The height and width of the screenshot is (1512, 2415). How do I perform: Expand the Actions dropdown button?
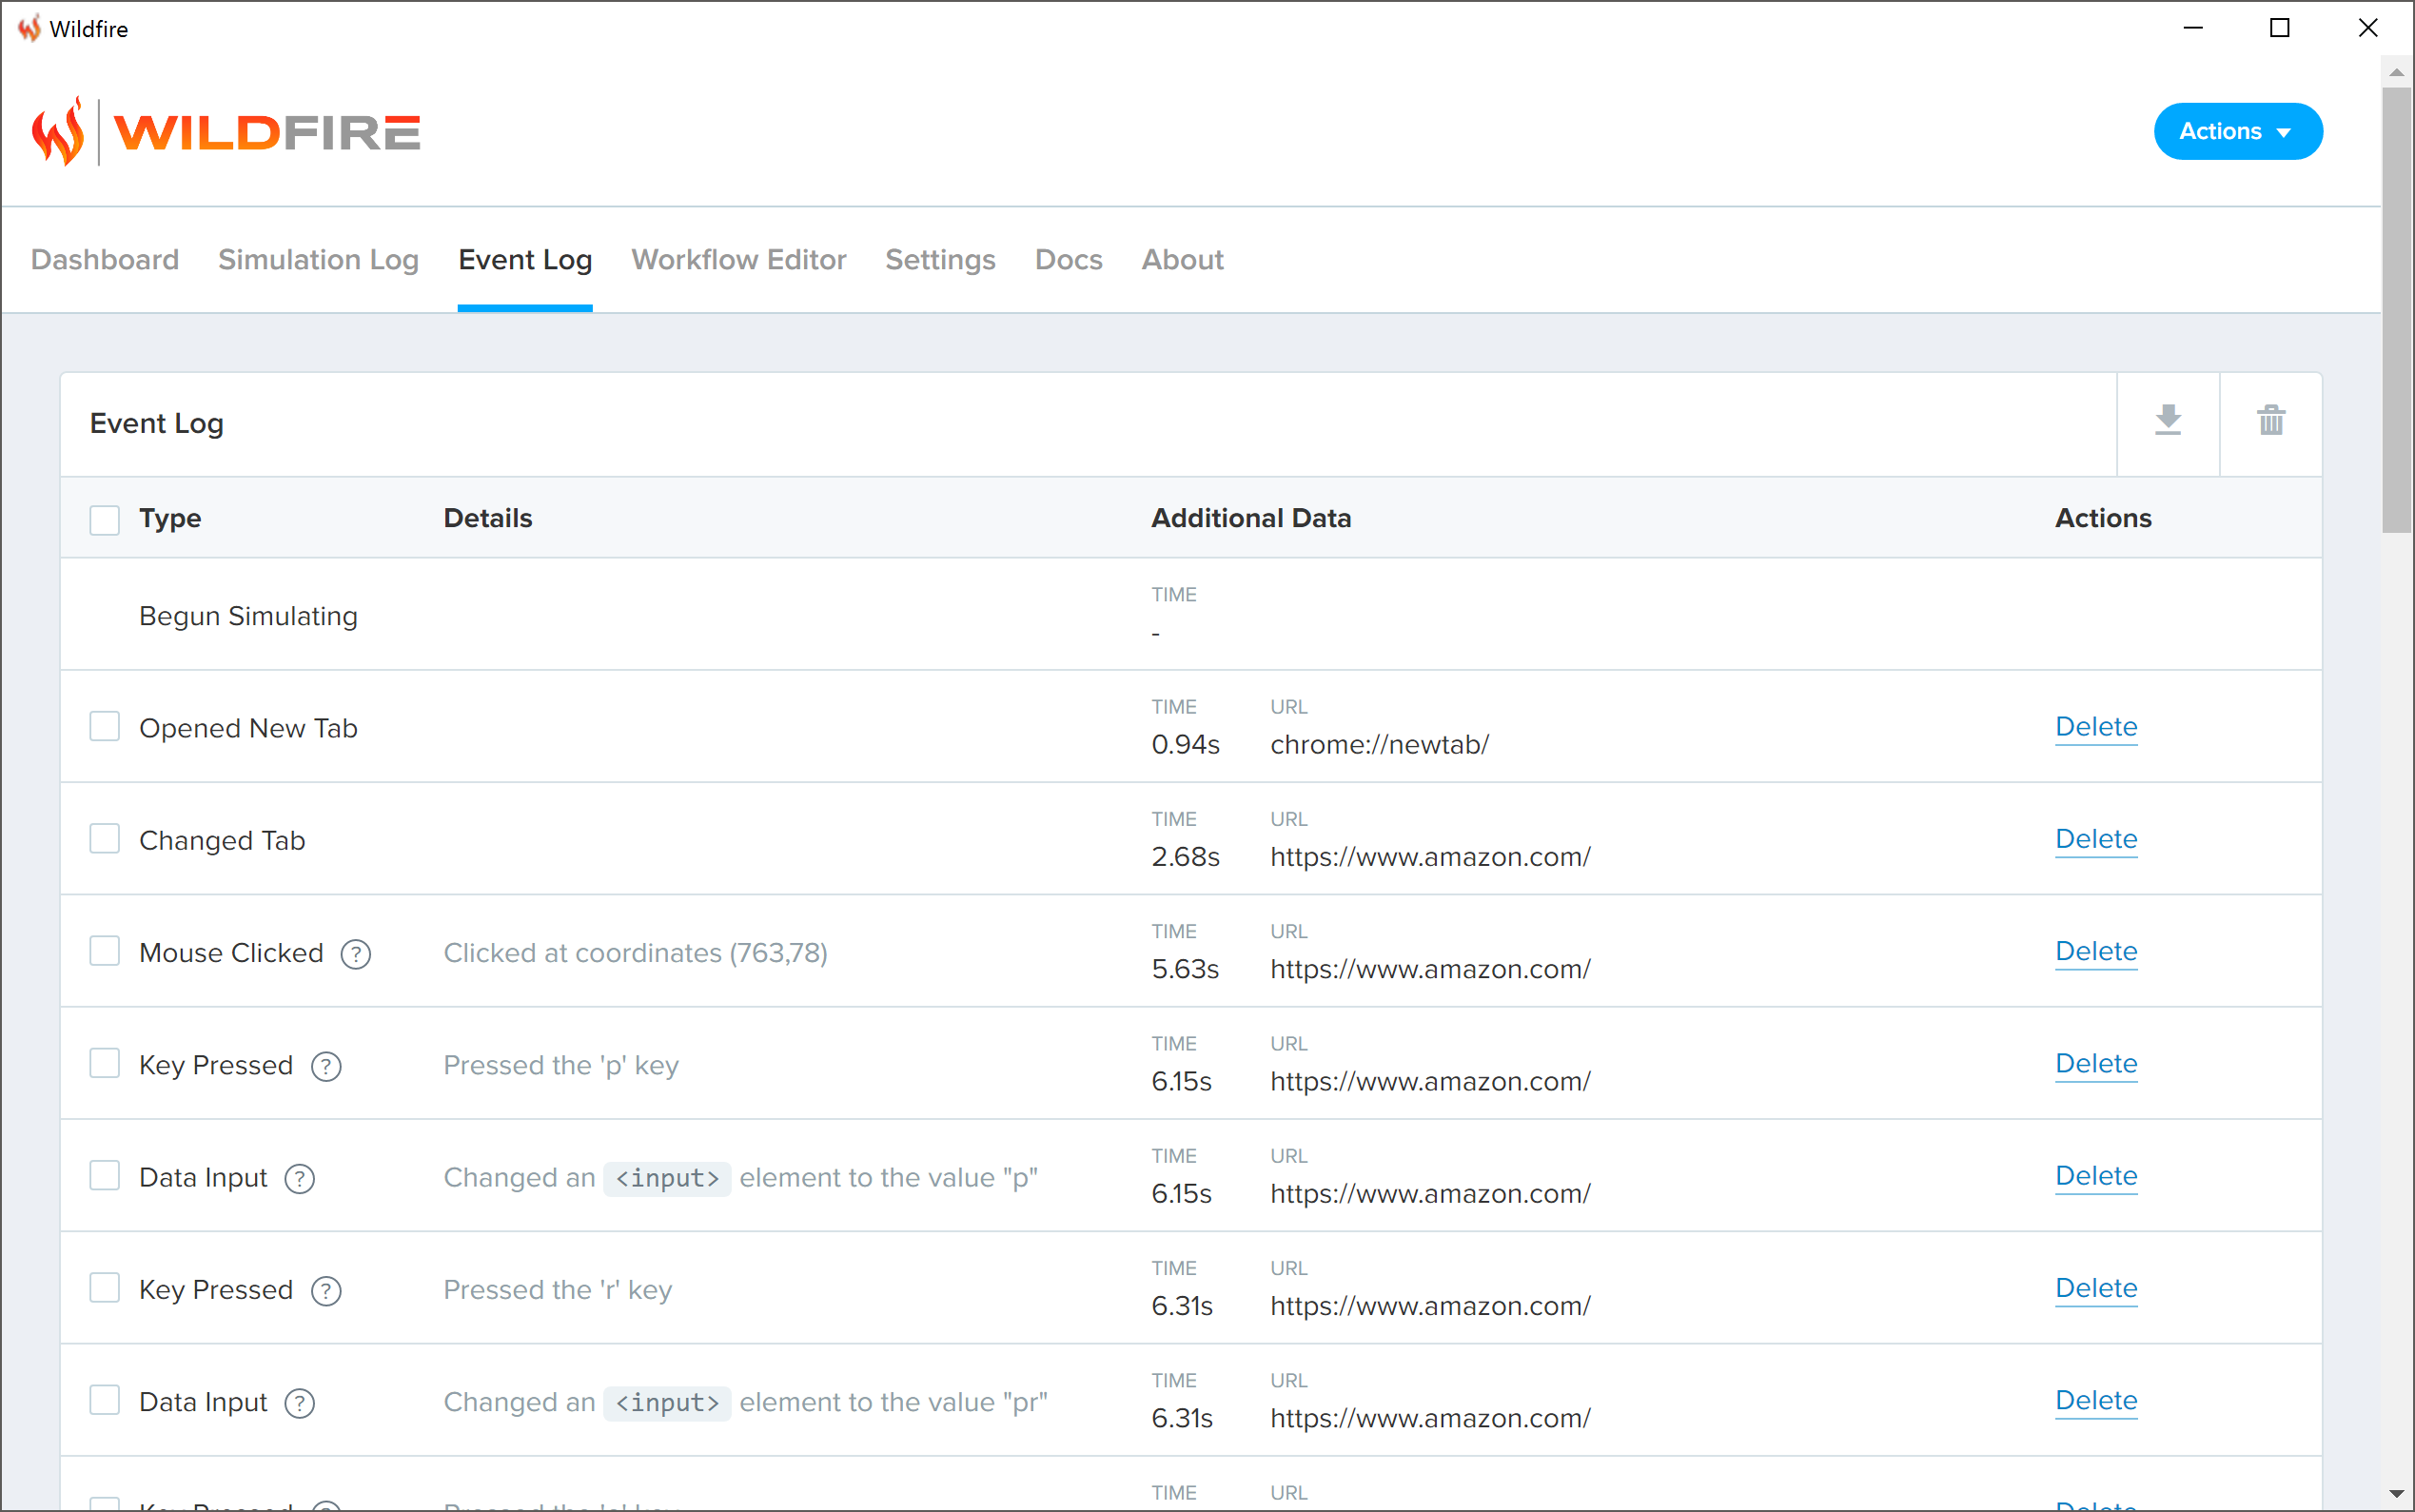click(x=2237, y=131)
